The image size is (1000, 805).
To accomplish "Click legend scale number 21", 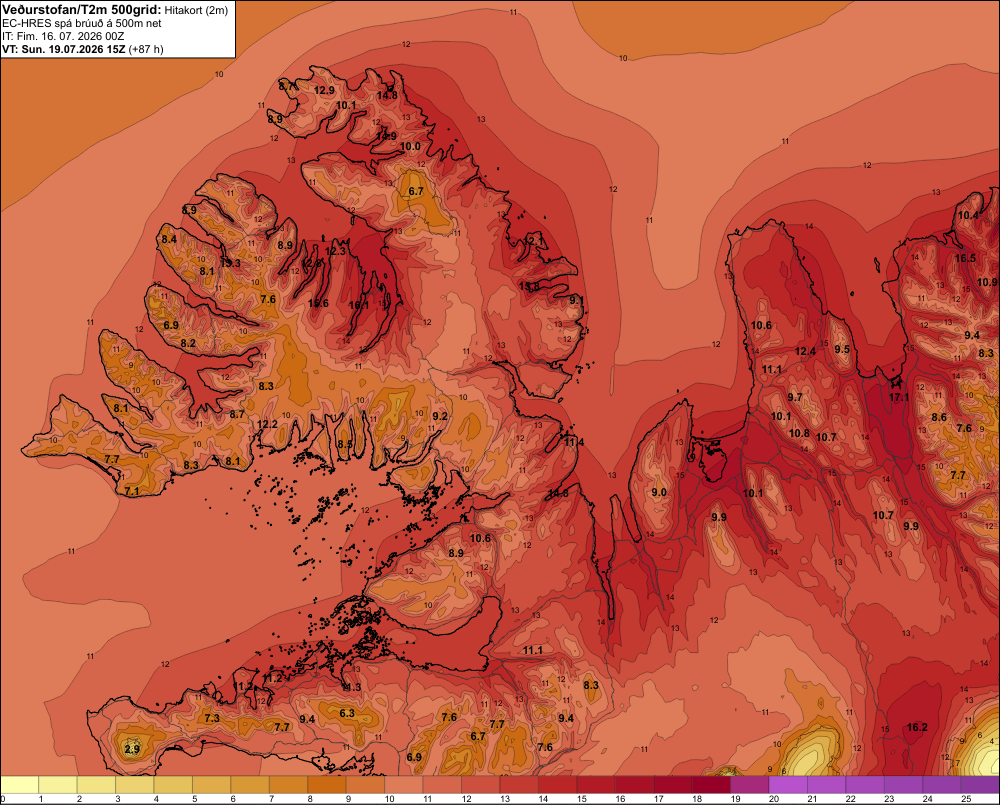I will pos(812,799).
